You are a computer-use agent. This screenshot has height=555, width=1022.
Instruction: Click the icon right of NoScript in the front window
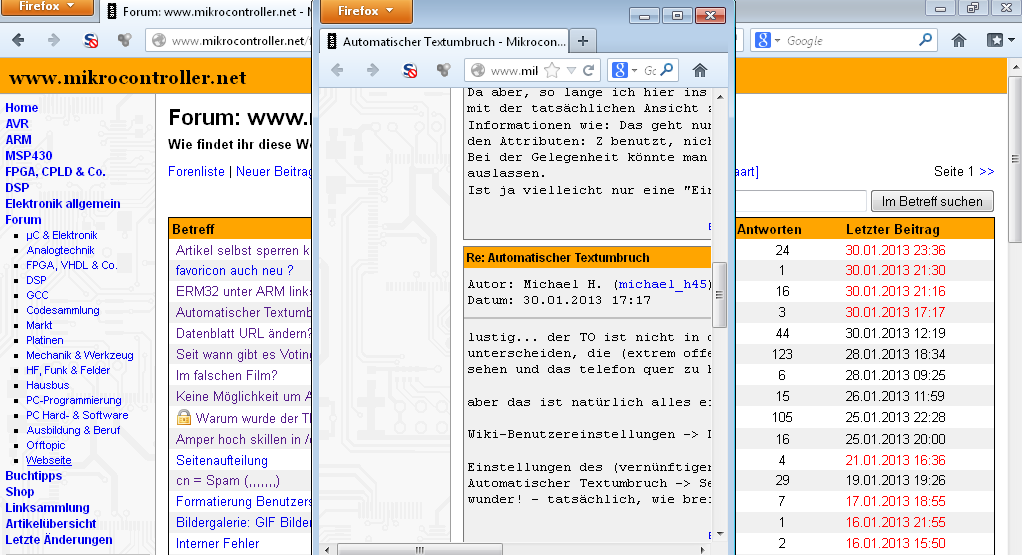tap(443, 70)
